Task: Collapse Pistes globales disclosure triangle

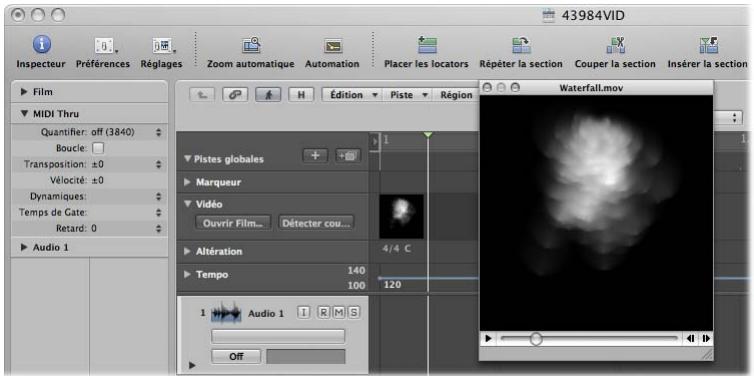Action: point(188,159)
